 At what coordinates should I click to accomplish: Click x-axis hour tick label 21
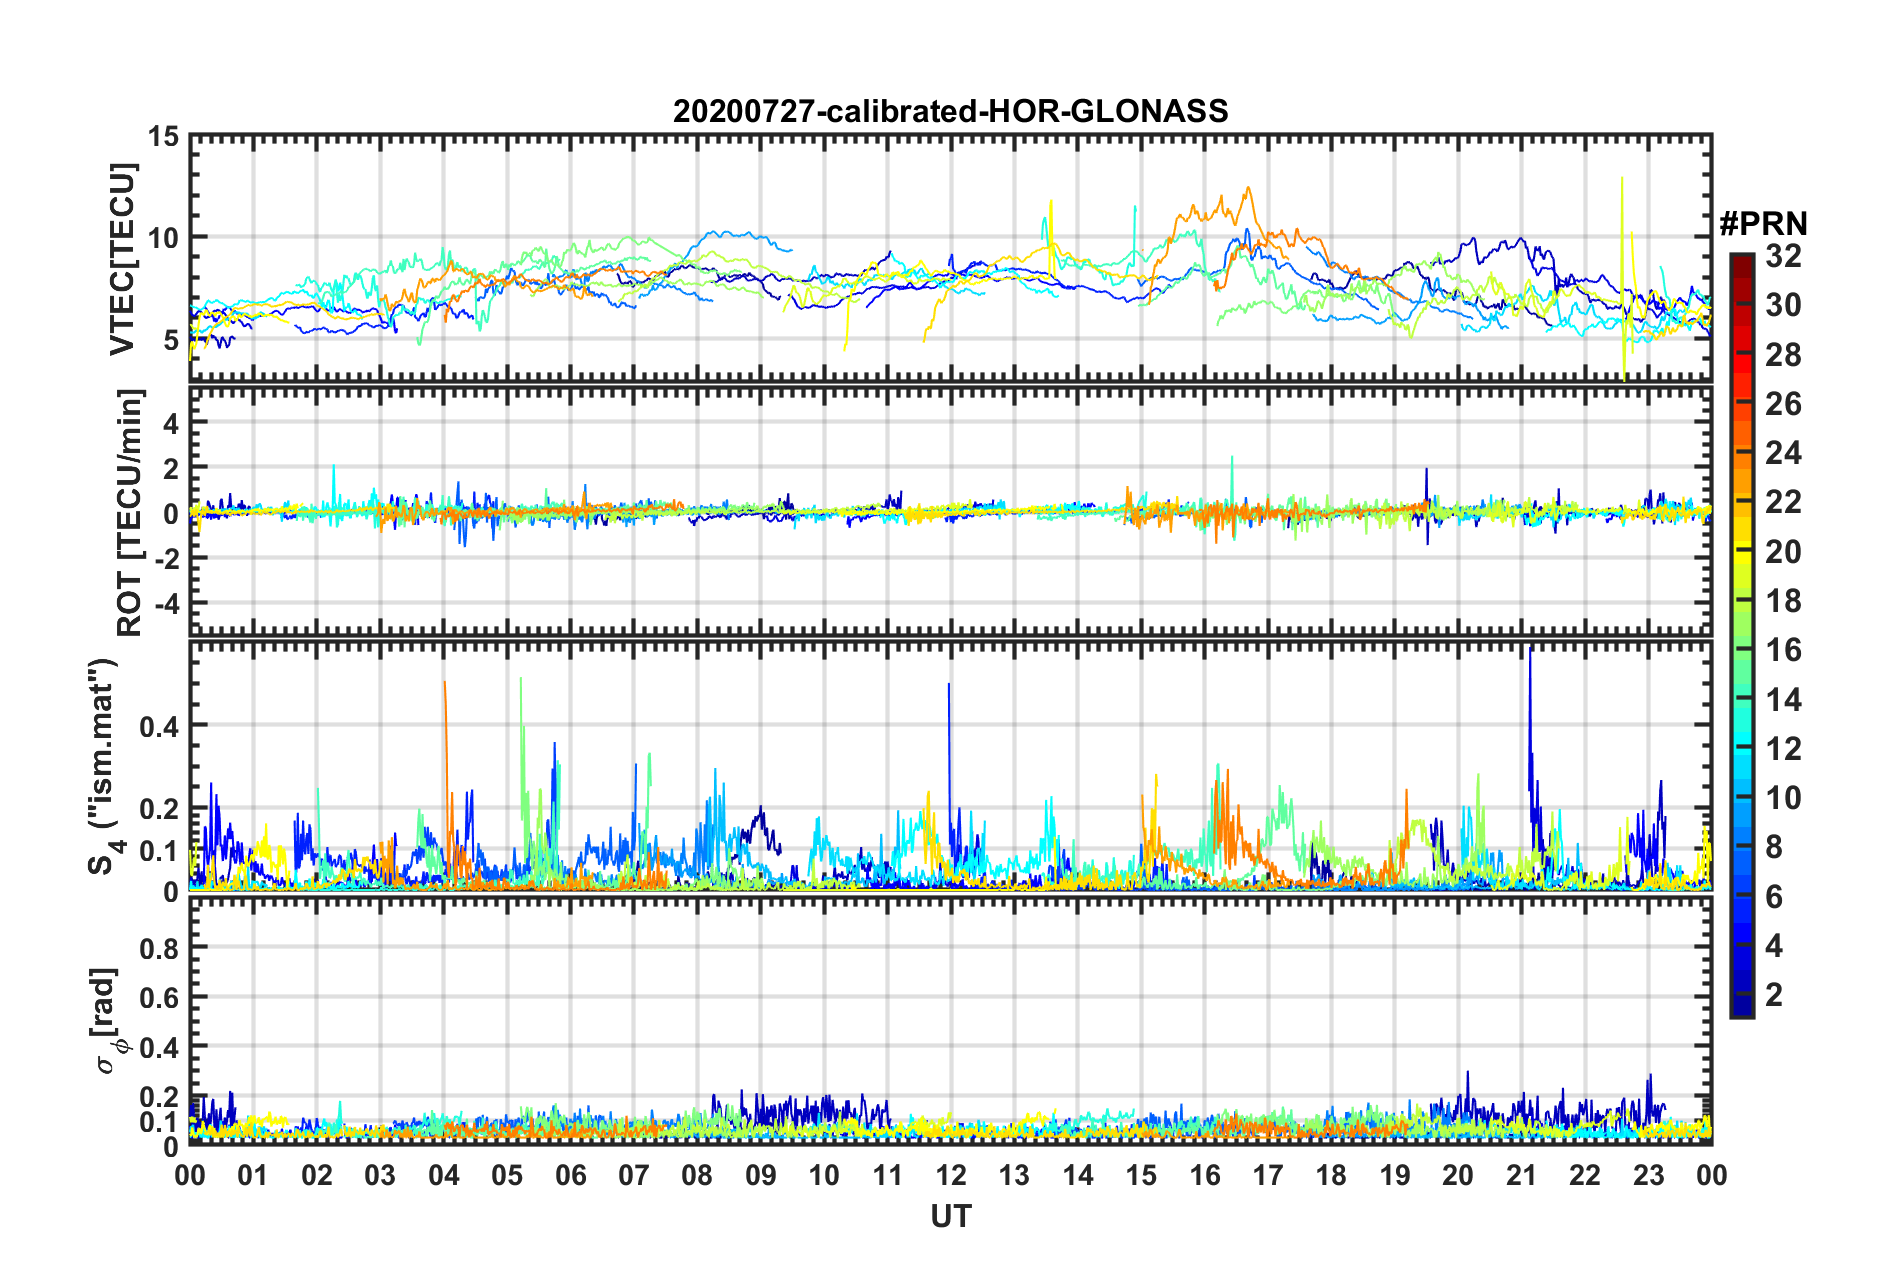(x=1521, y=1175)
